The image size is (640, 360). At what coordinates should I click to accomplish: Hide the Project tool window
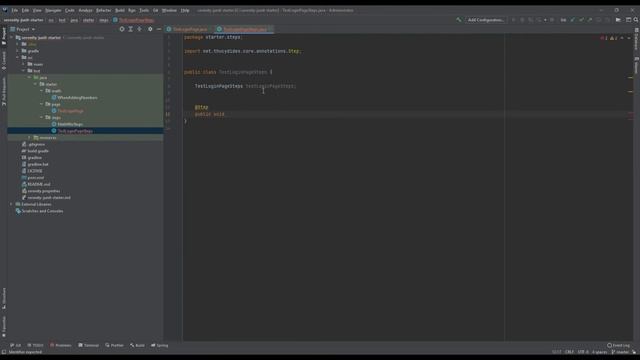point(159,29)
